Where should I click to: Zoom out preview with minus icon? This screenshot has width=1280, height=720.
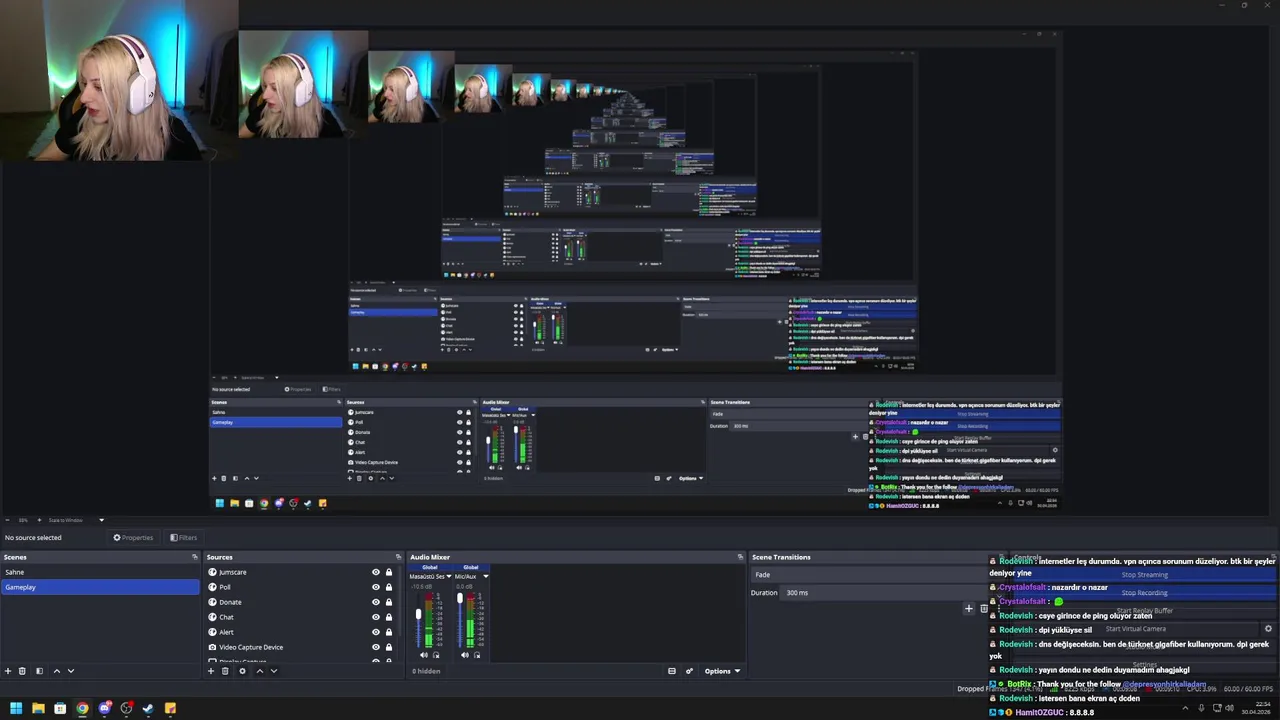6,520
